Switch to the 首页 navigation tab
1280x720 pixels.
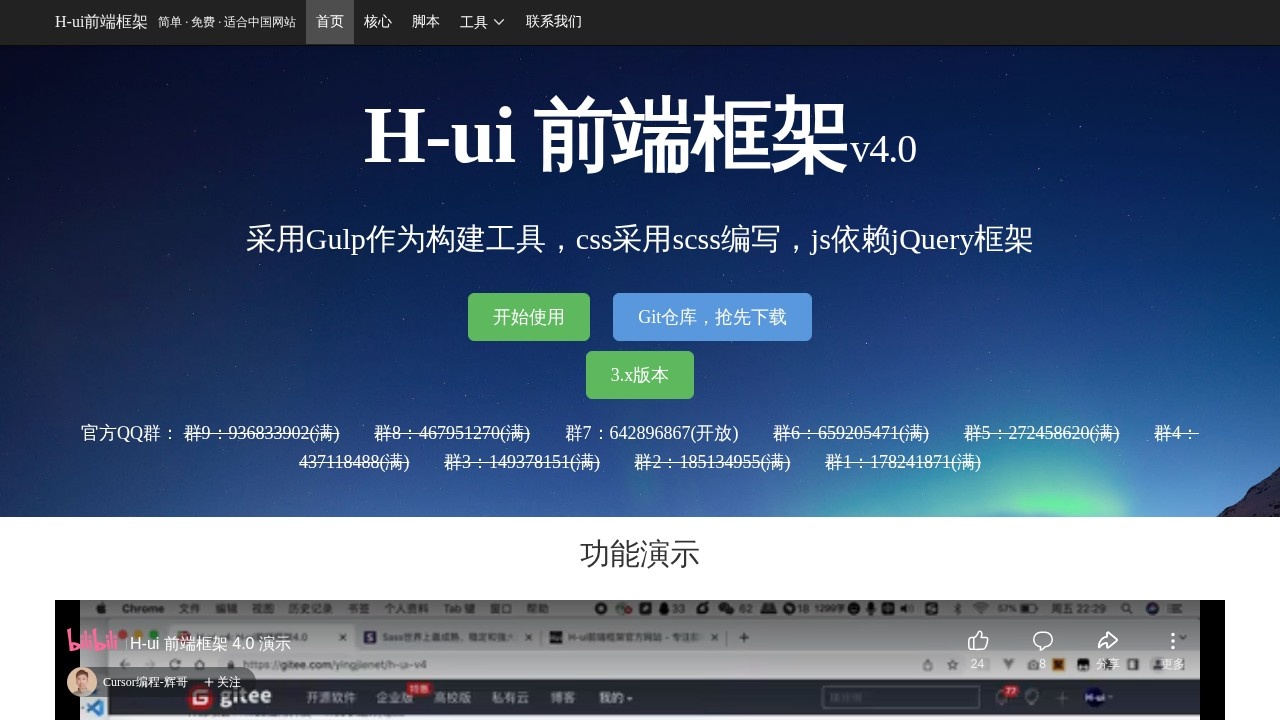coord(329,21)
